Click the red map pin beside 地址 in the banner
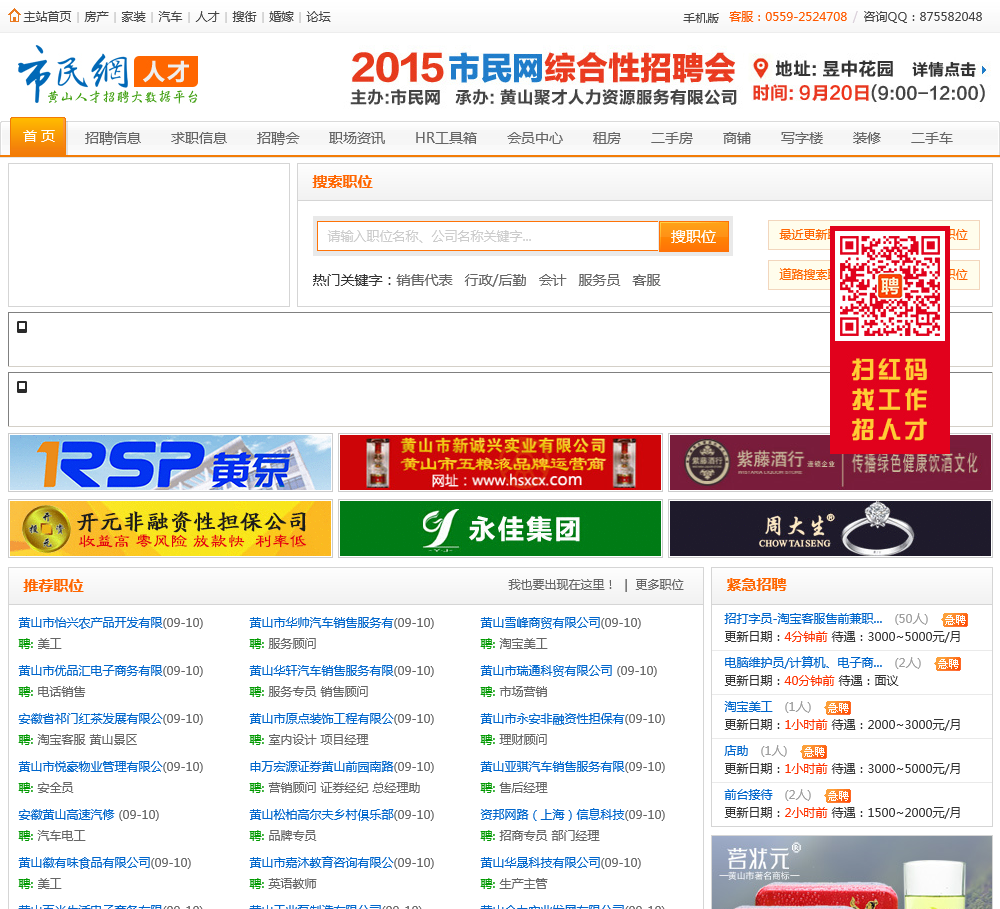The width and height of the screenshot is (1000, 909). [x=760, y=68]
